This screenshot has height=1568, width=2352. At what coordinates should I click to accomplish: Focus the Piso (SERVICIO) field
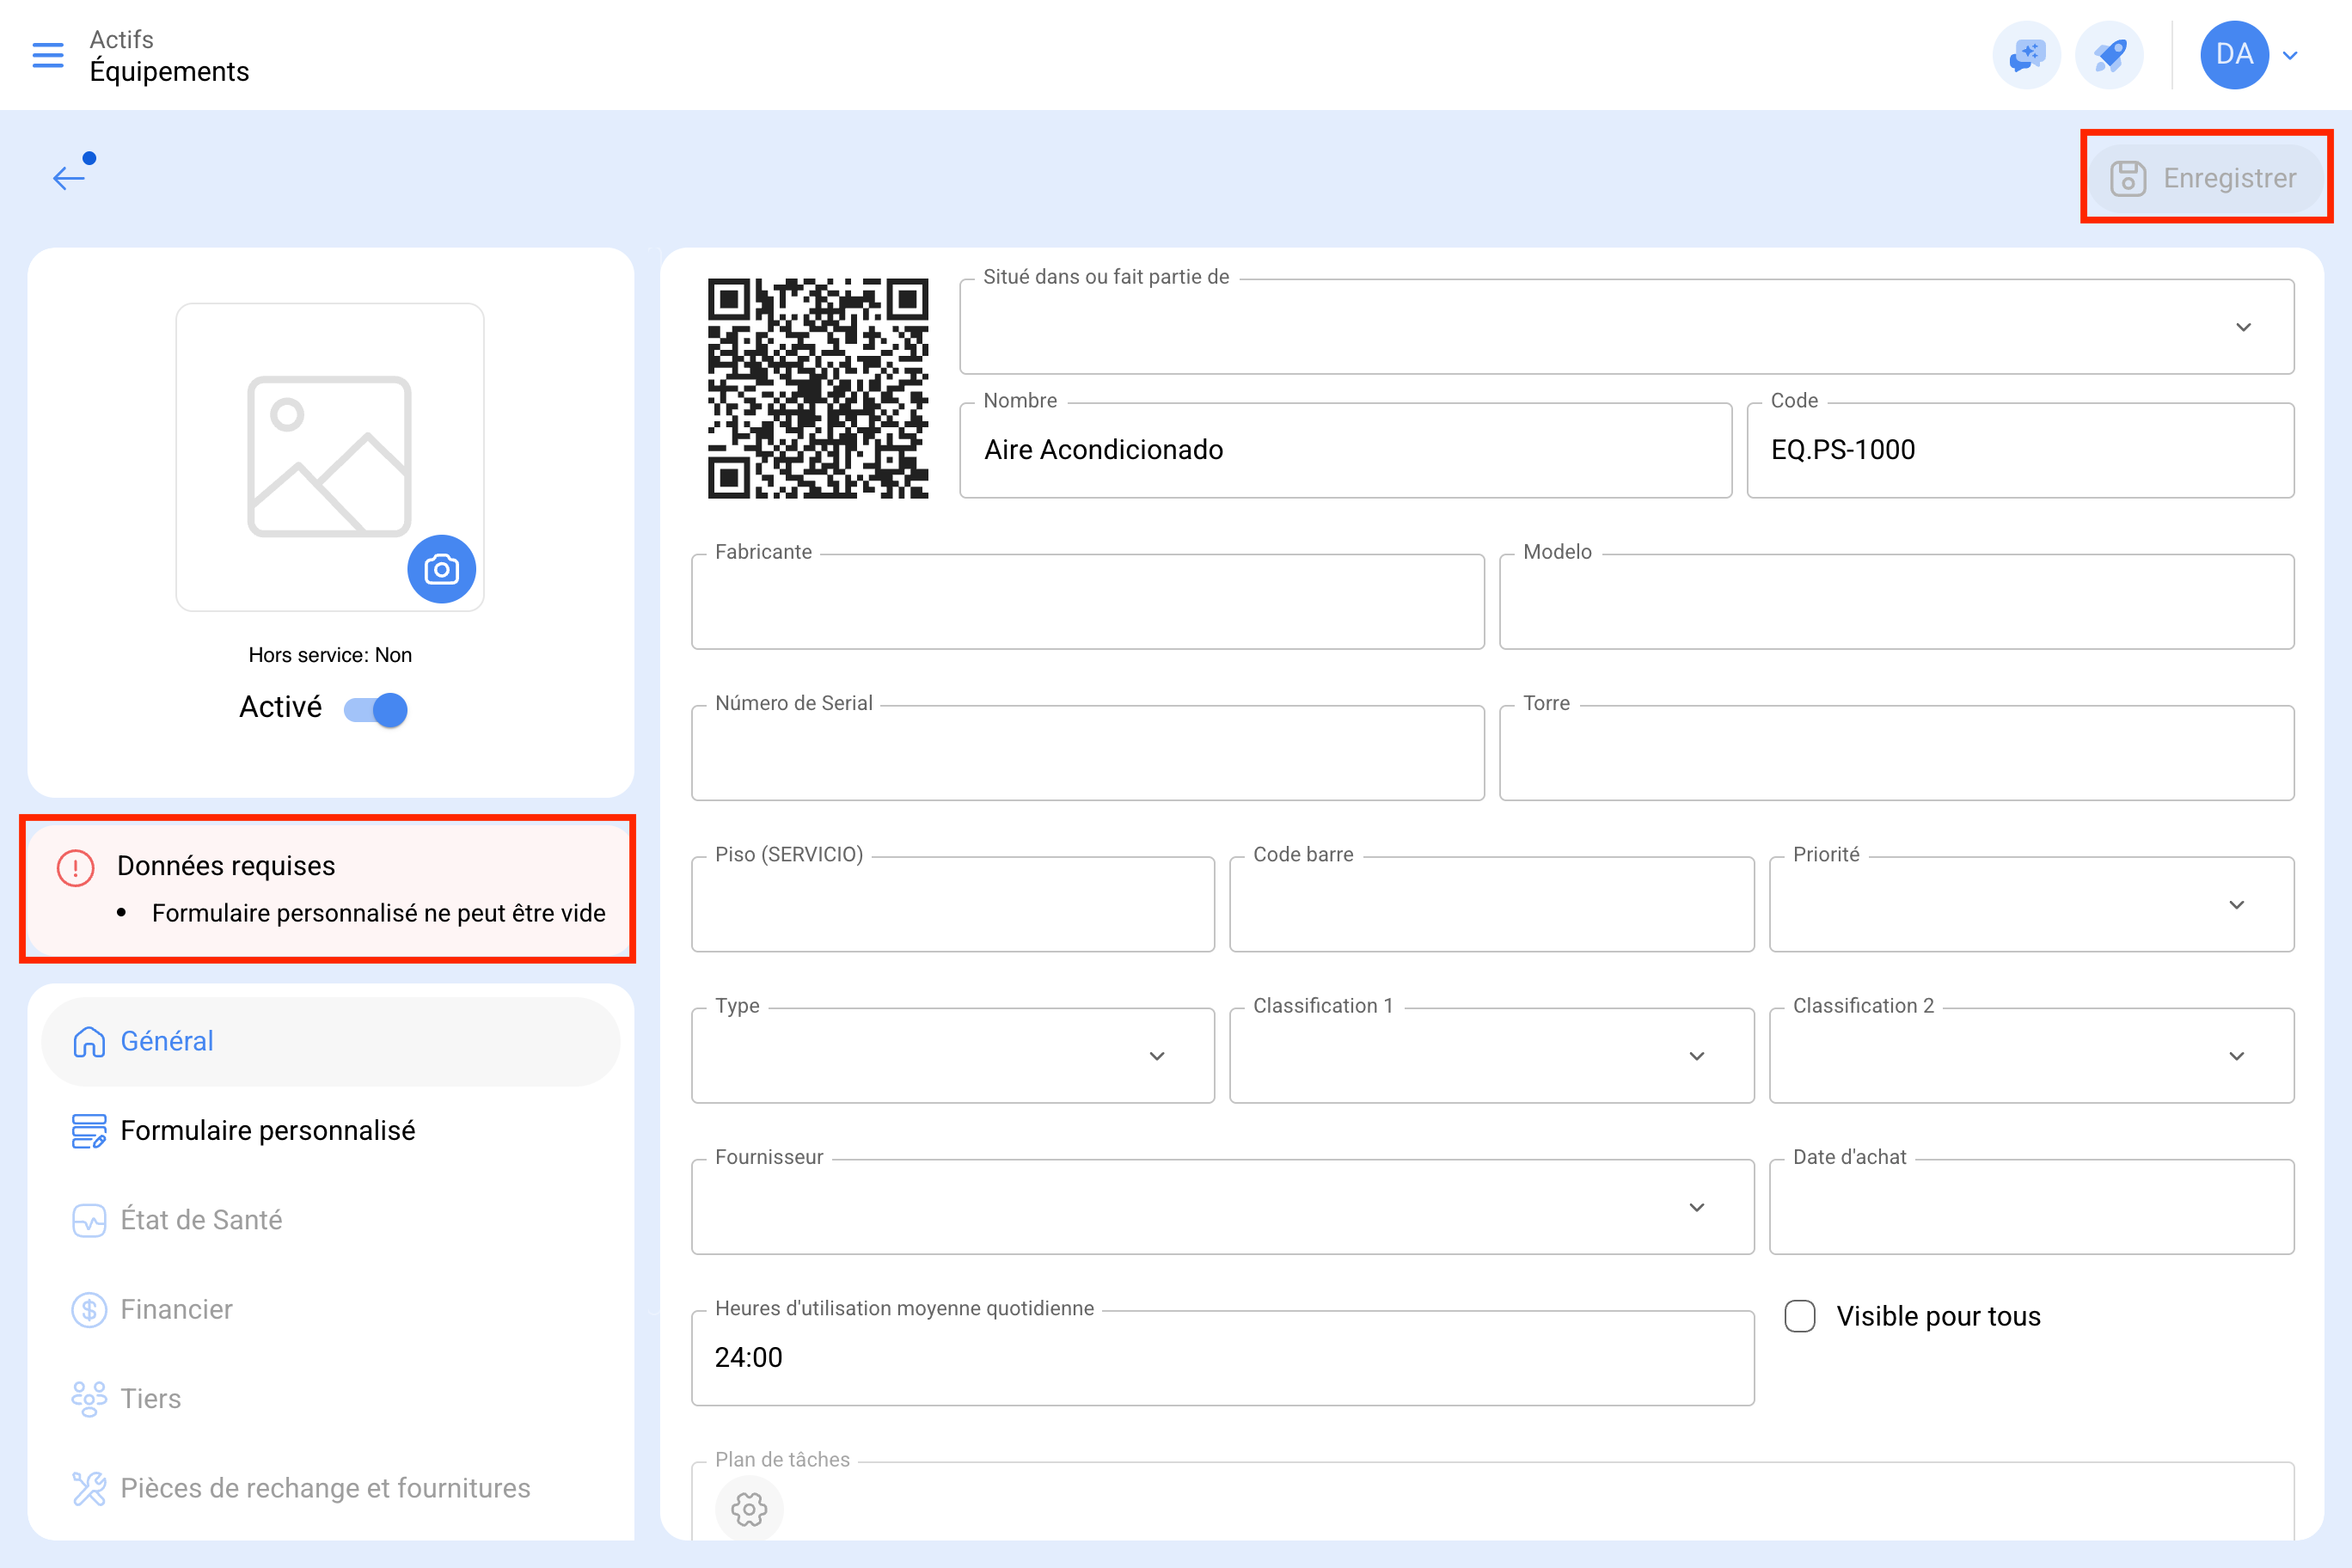(952, 904)
